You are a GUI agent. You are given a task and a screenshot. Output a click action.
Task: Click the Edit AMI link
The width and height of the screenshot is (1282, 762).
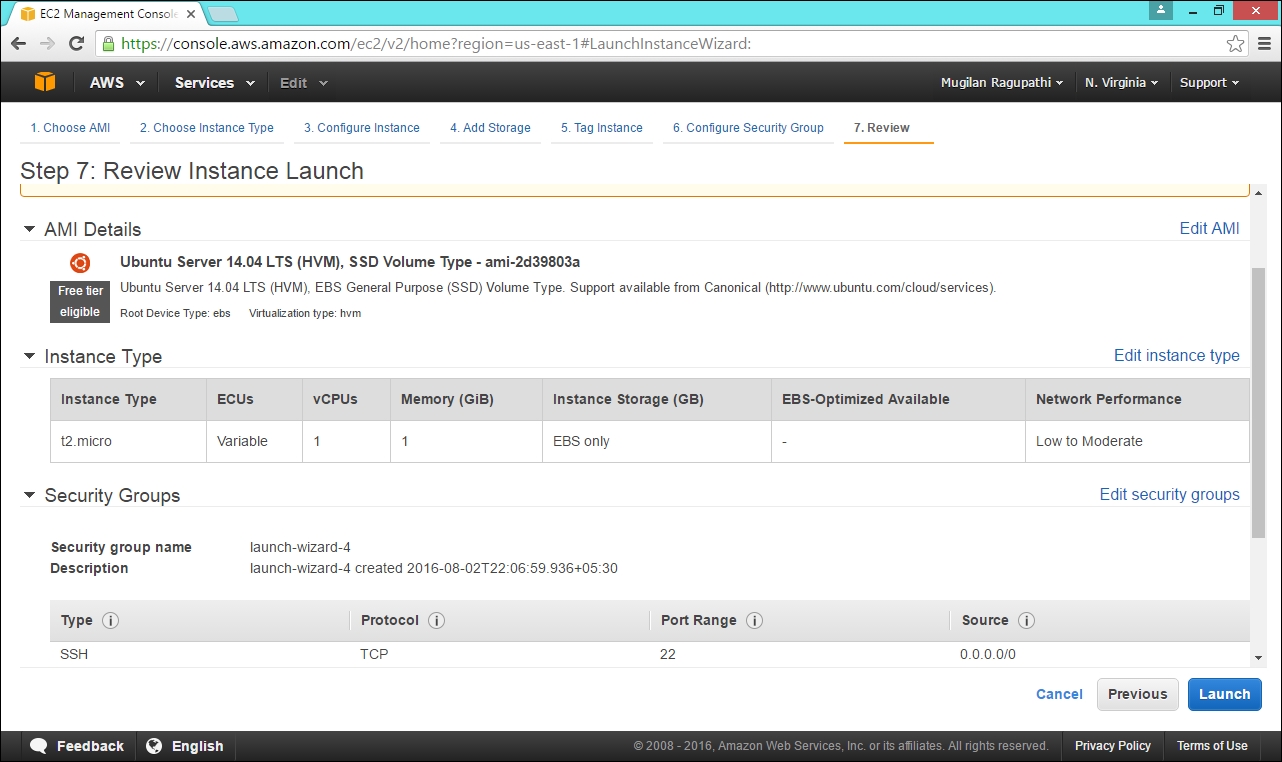[1209, 228]
